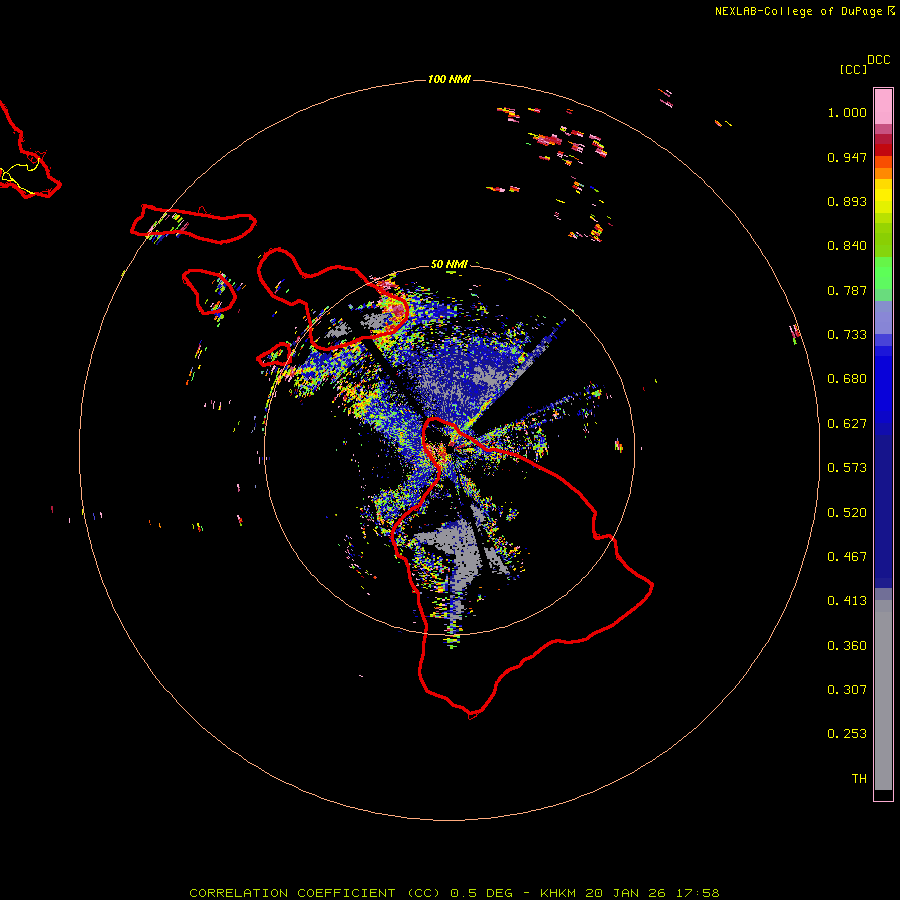This screenshot has height=900, width=900.
Task: Click the 0.520 legend value
Action: 847,513
